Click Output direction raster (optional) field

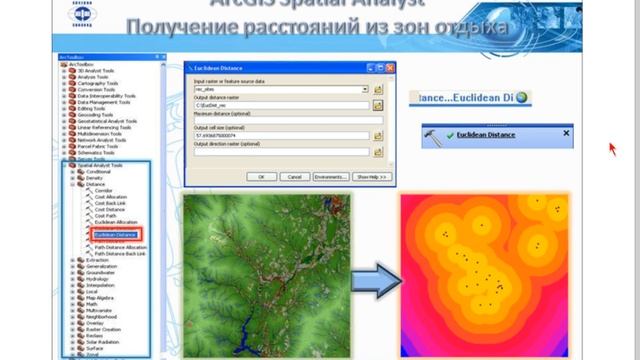pos(282,152)
